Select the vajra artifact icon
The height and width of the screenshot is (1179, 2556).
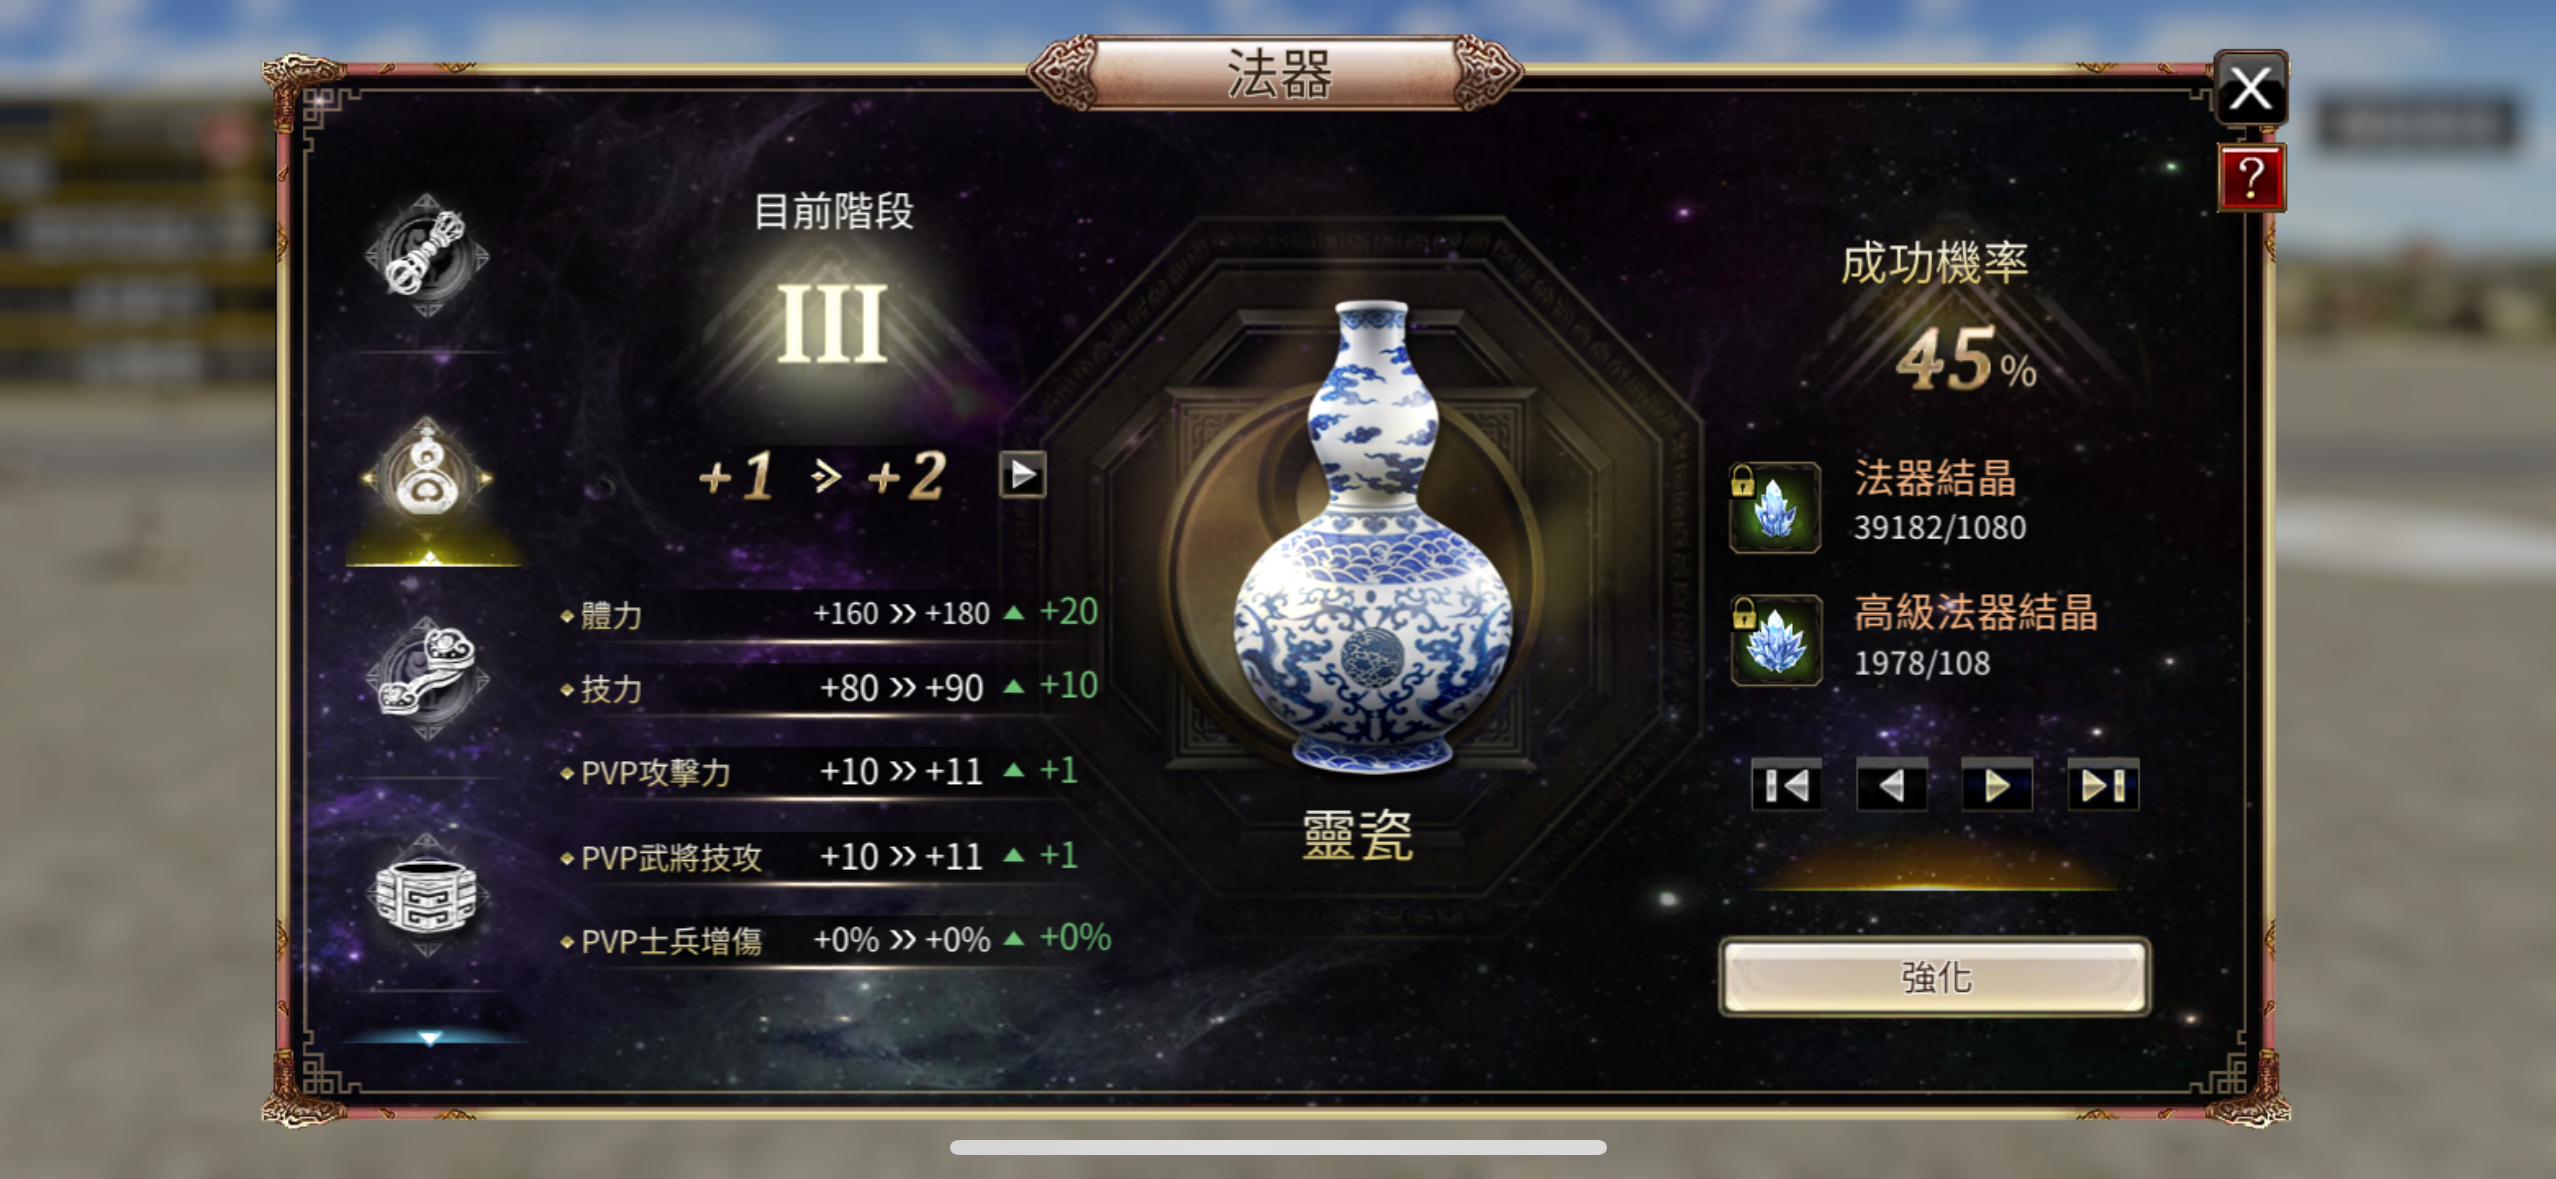point(427,255)
